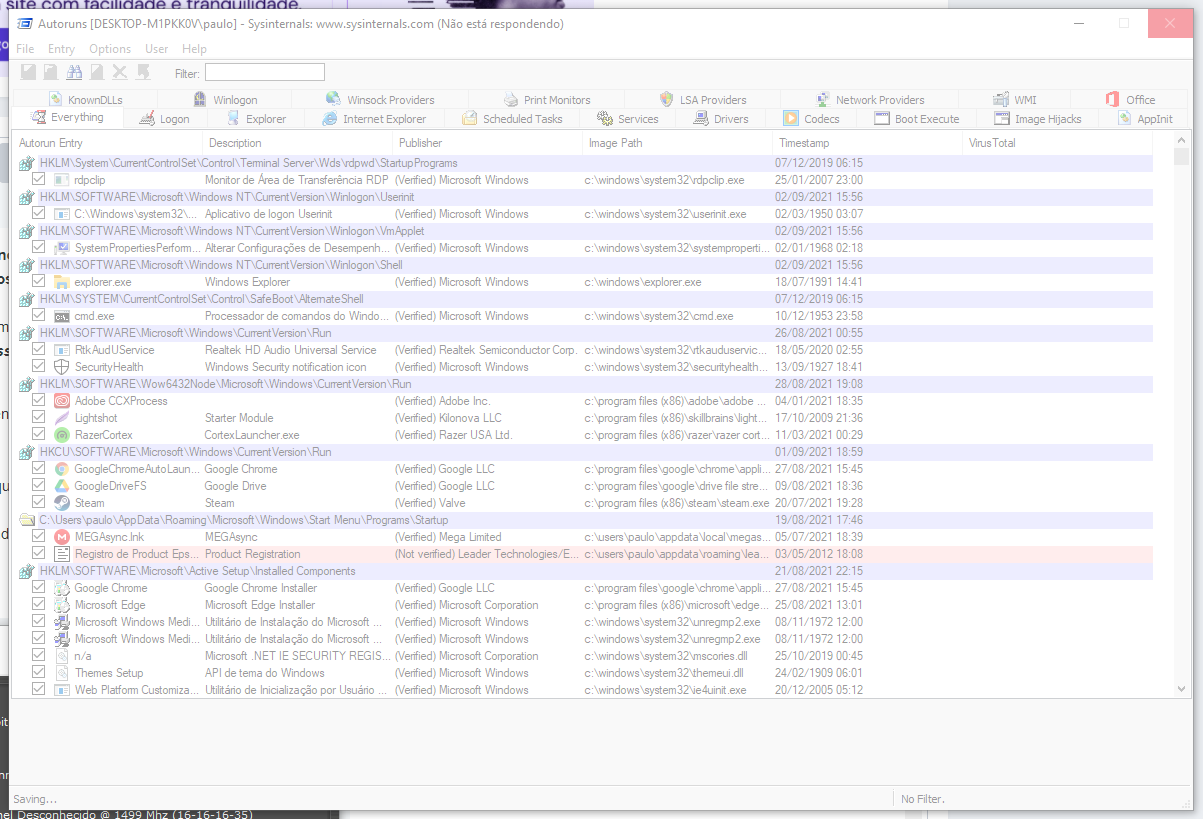1203x819 pixels.
Task: Click the Registro de Product Eps document icon
Action: 61,554
